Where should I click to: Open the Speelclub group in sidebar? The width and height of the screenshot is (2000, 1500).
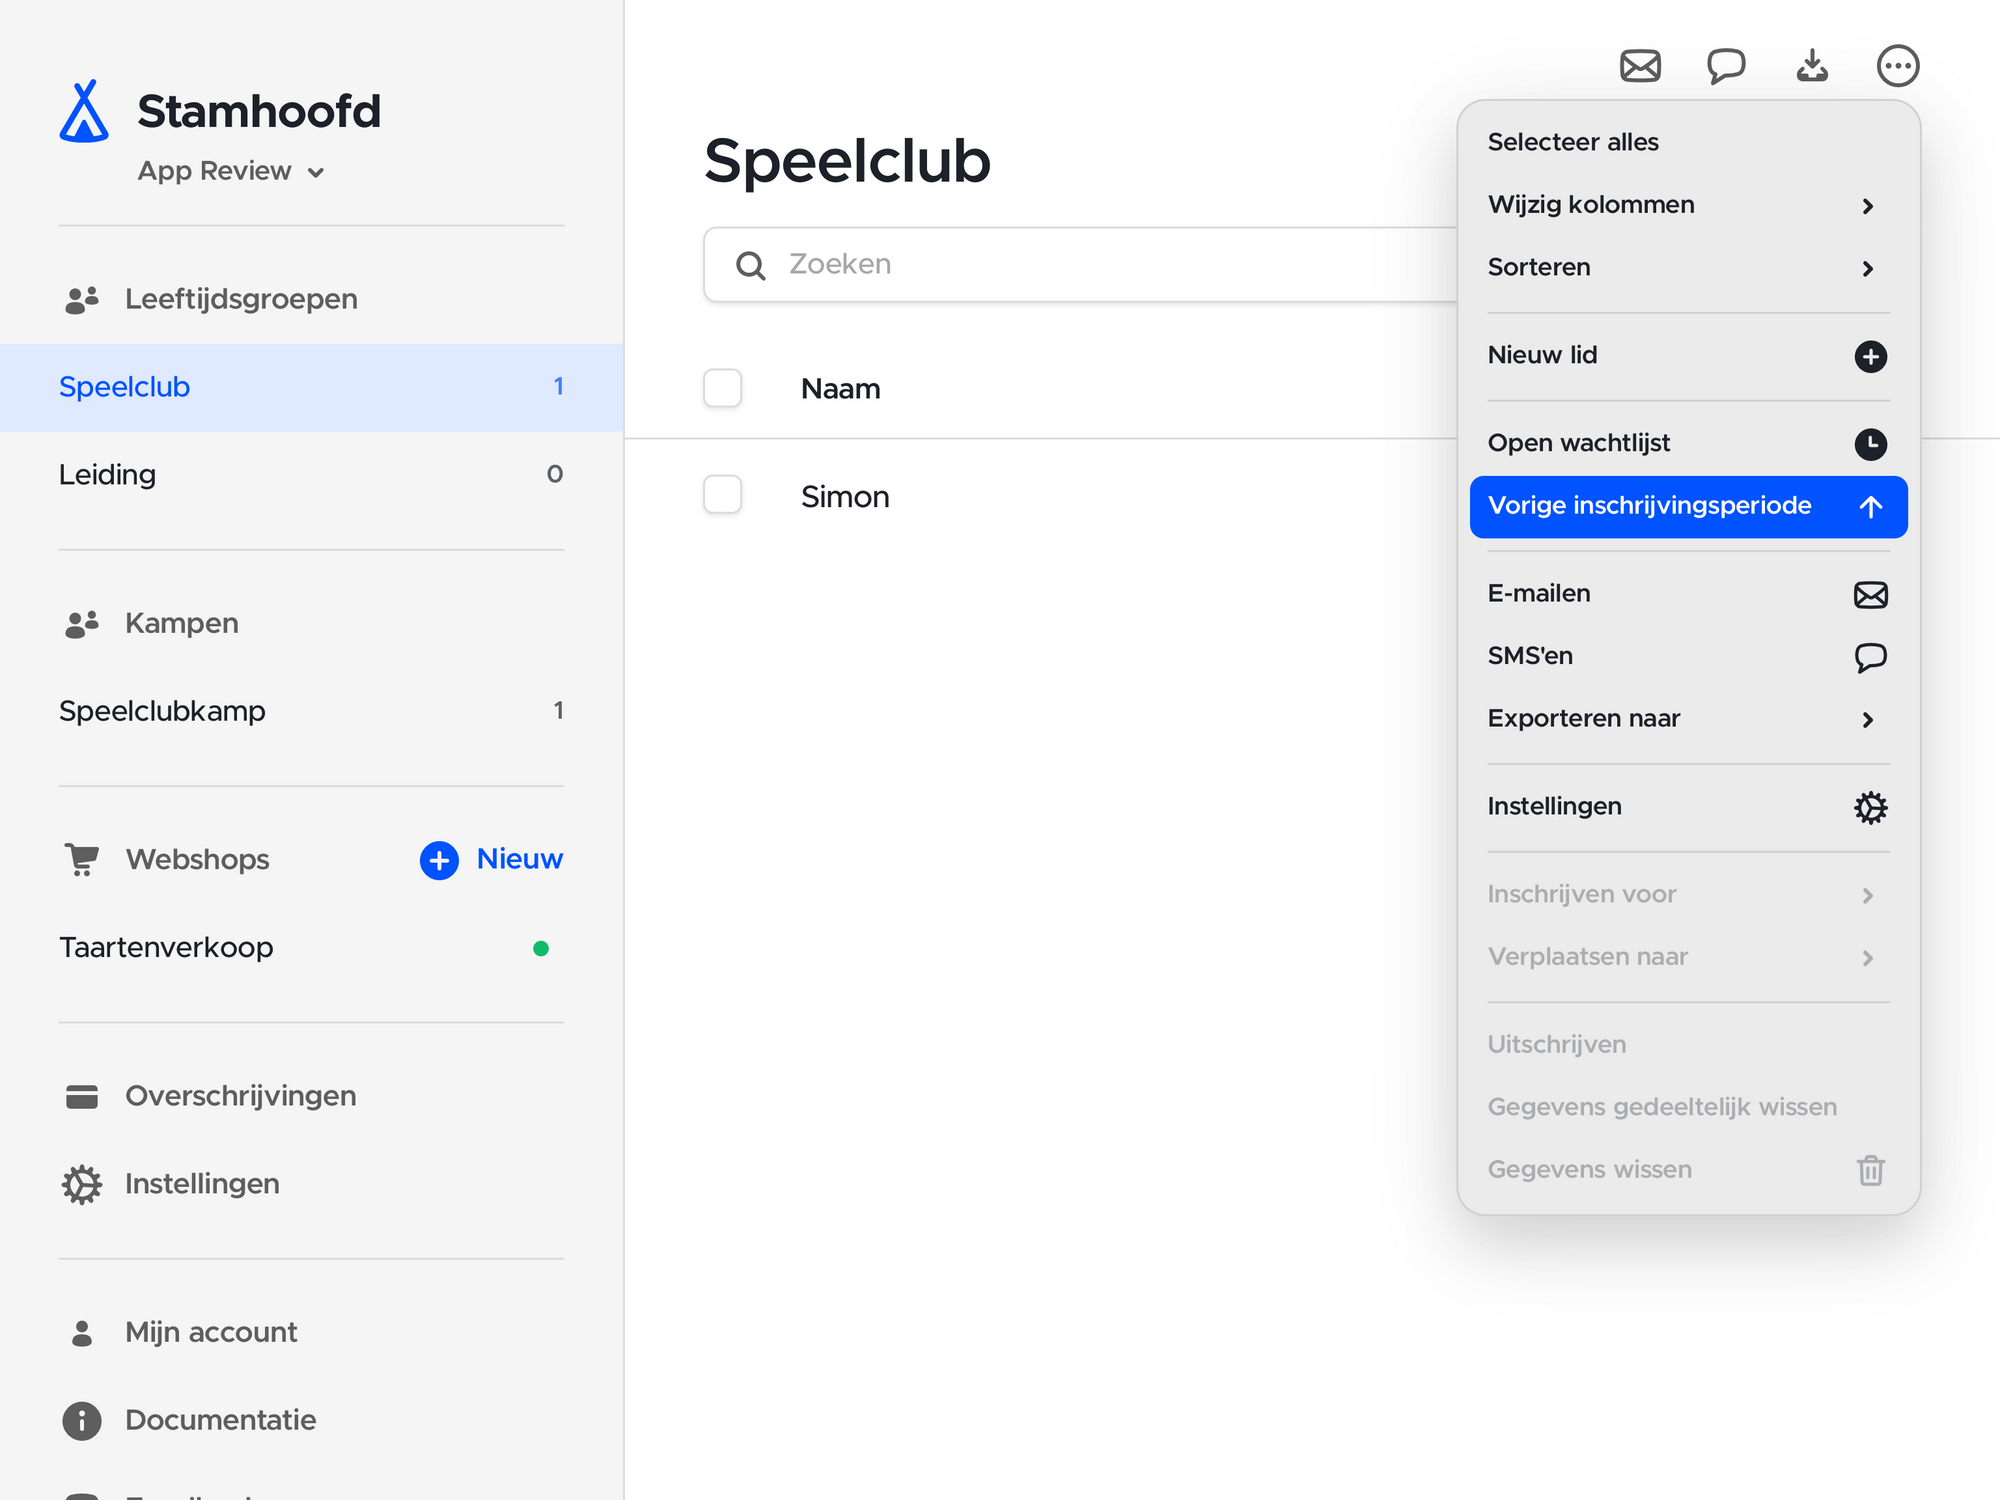pyautogui.click(x=311, y=387)
